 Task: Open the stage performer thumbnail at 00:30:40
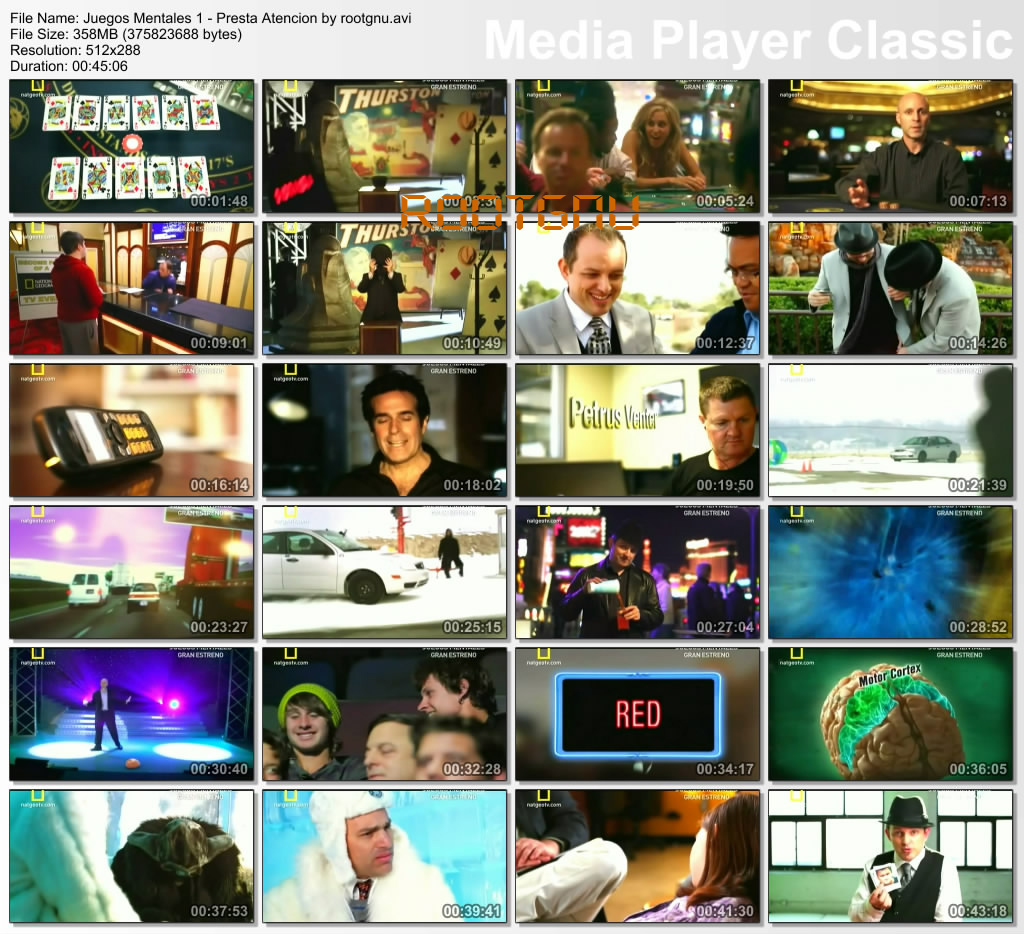(x=131, y=714)
